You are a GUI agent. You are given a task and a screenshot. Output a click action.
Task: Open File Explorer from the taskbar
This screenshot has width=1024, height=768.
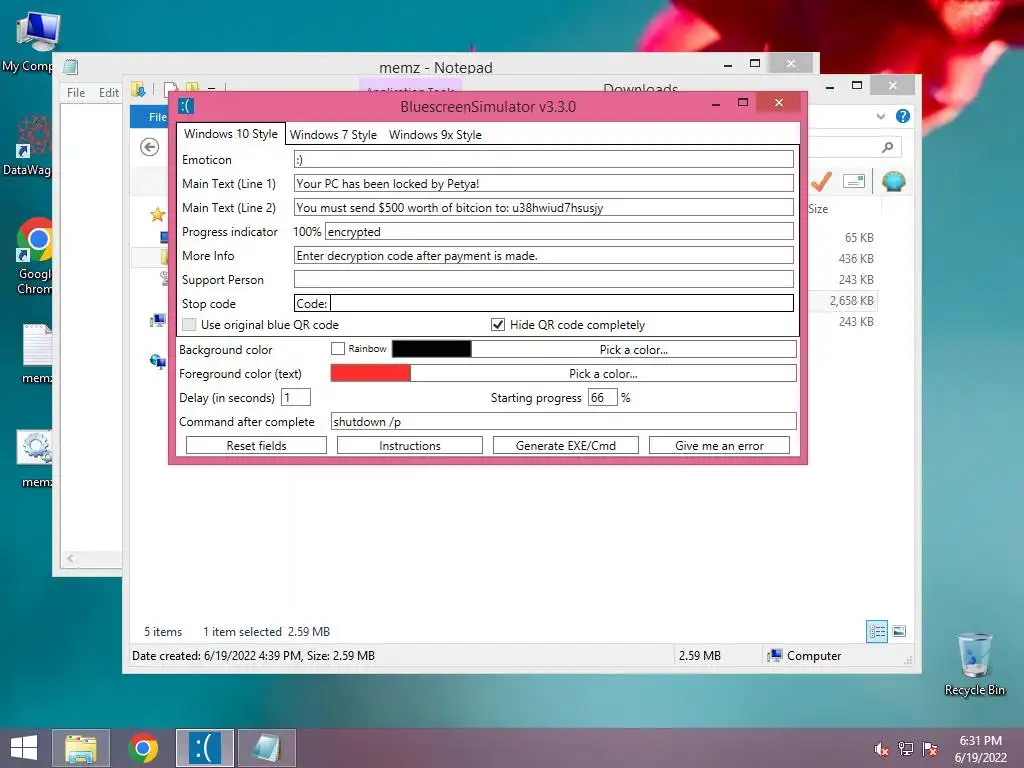(x=81, y=748)
